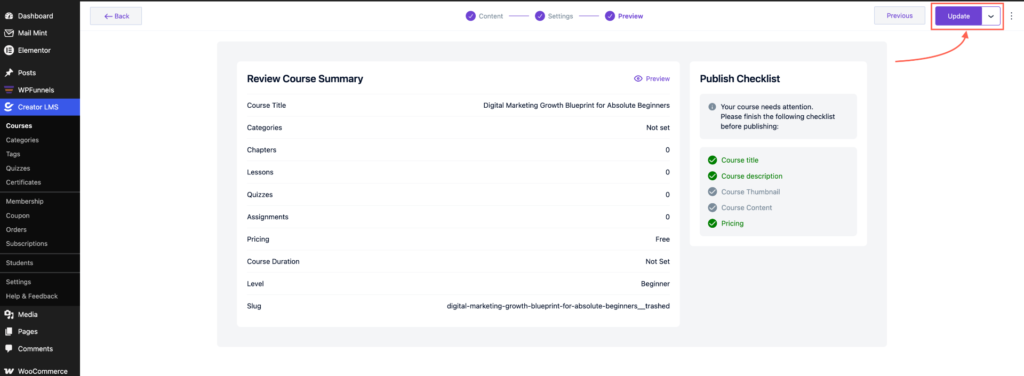Click the 'Course Duration' row label

[273, 262]
